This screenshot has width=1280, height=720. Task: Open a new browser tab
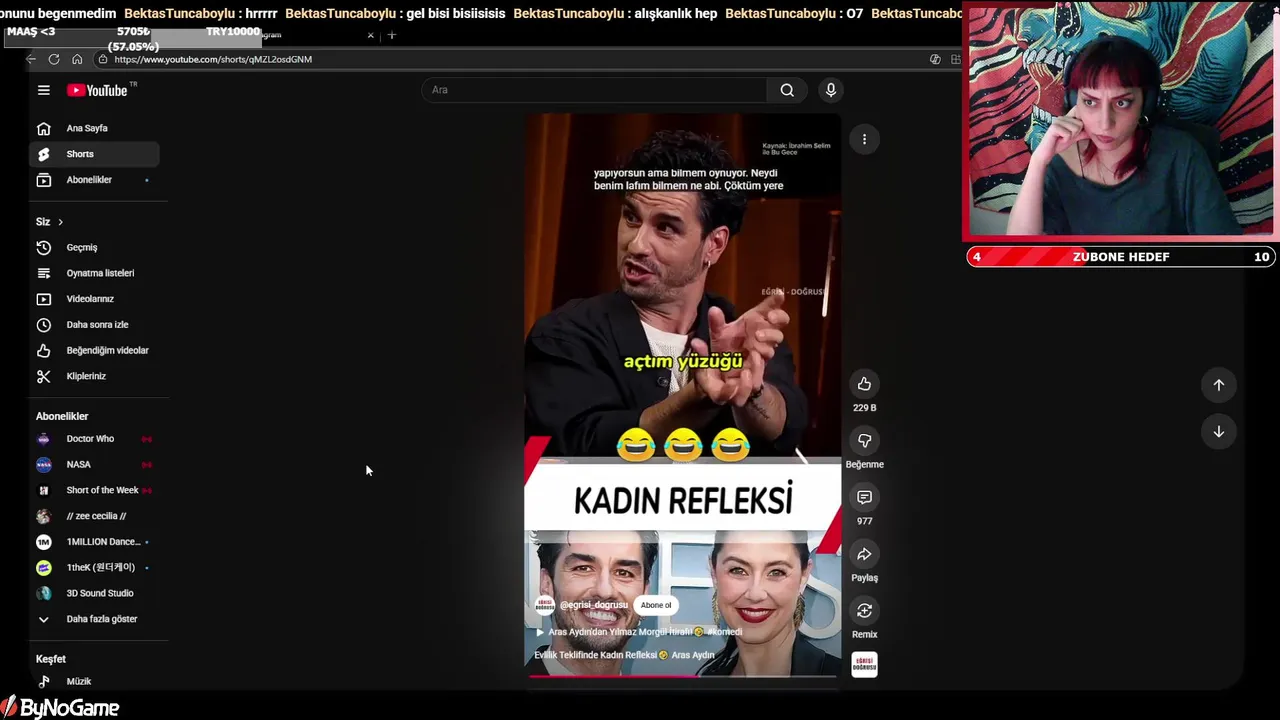[392, 35]
